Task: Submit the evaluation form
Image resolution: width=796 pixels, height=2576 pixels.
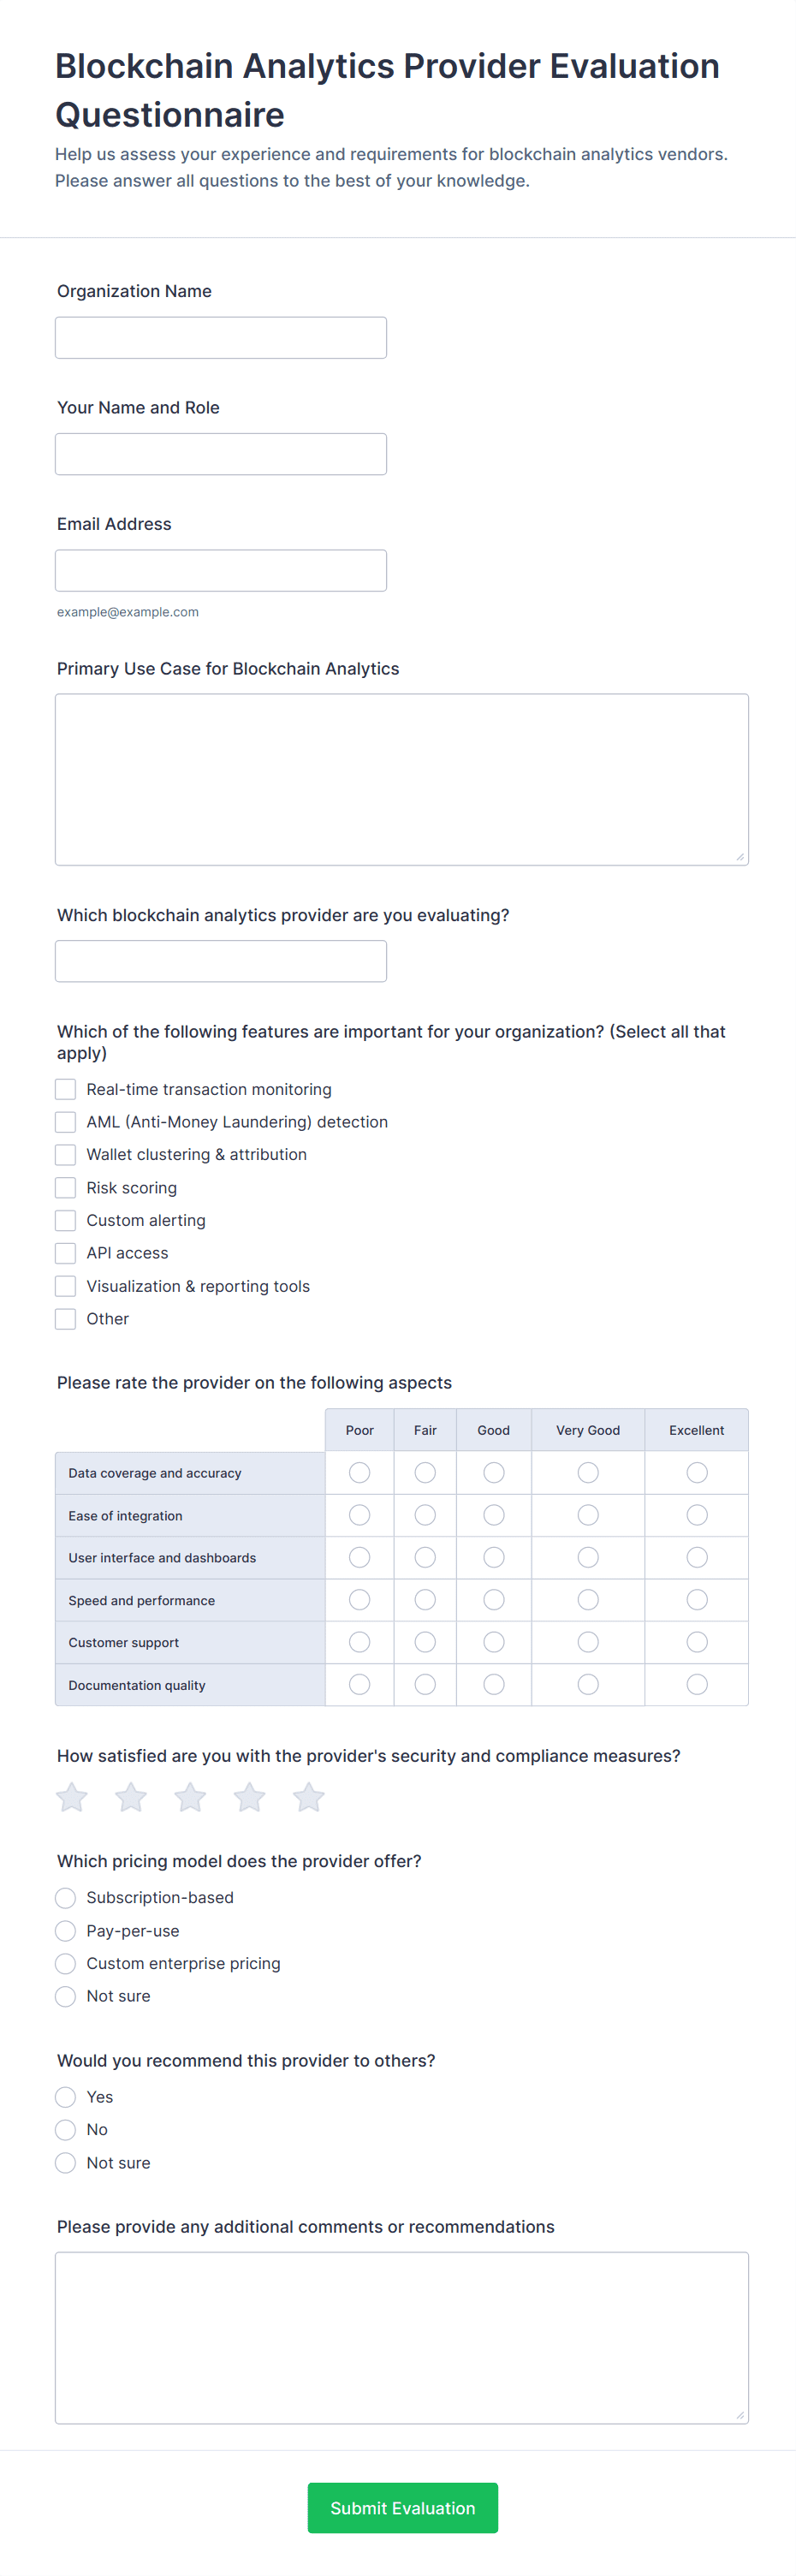Action: (x=402, y=2507)
